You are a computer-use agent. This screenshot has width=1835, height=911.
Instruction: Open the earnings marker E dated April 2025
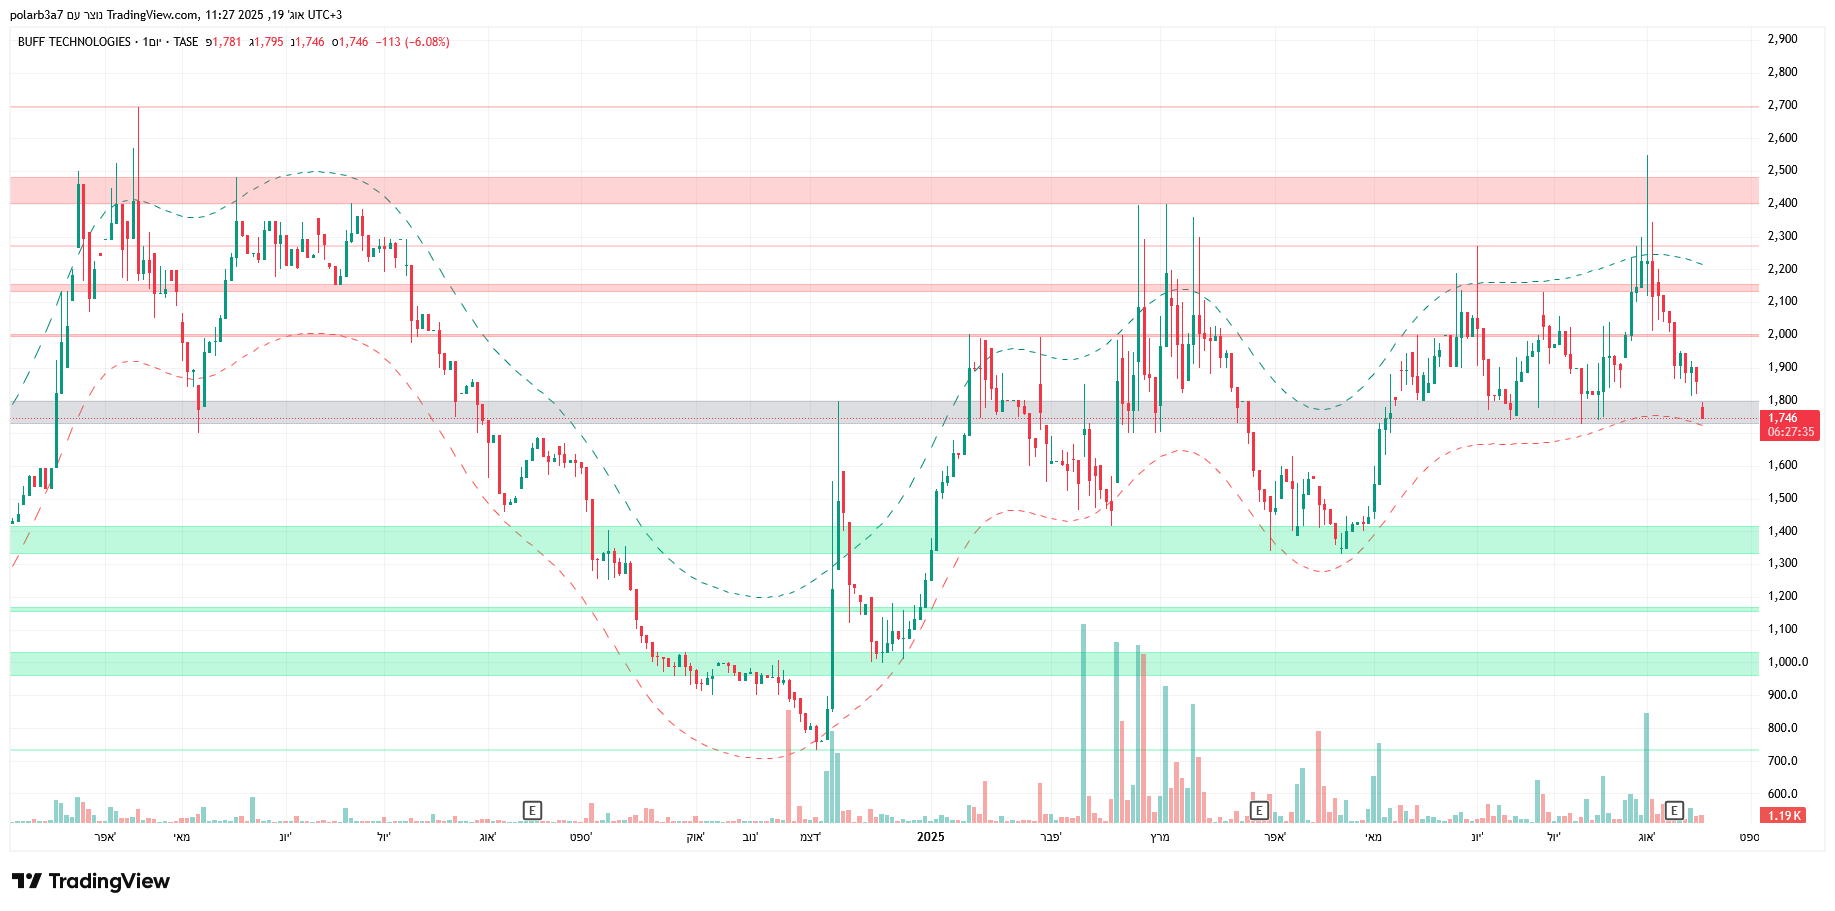(1260, 810)
